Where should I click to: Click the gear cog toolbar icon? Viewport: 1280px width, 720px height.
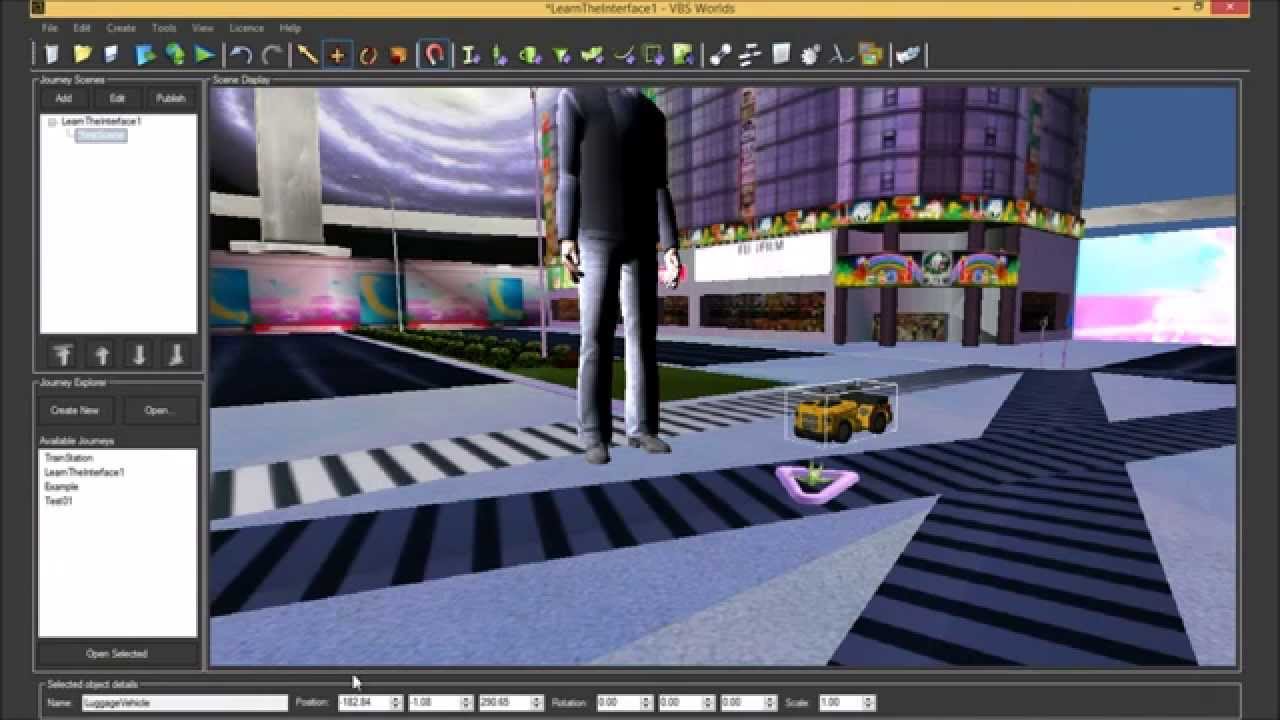pyautogui.click(x=810, y=54)
